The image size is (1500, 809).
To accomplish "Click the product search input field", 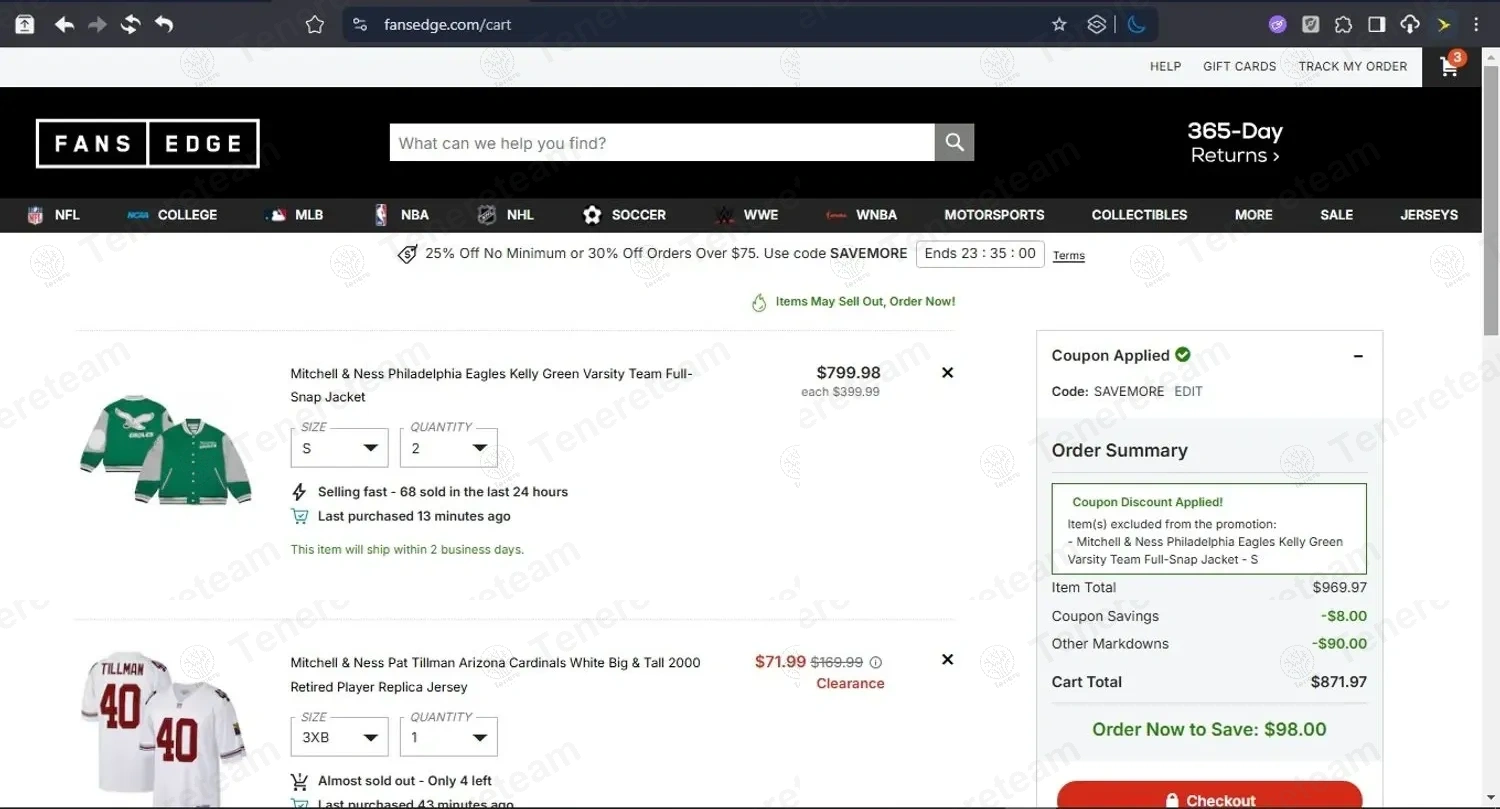I will click(x=662, y=143).
